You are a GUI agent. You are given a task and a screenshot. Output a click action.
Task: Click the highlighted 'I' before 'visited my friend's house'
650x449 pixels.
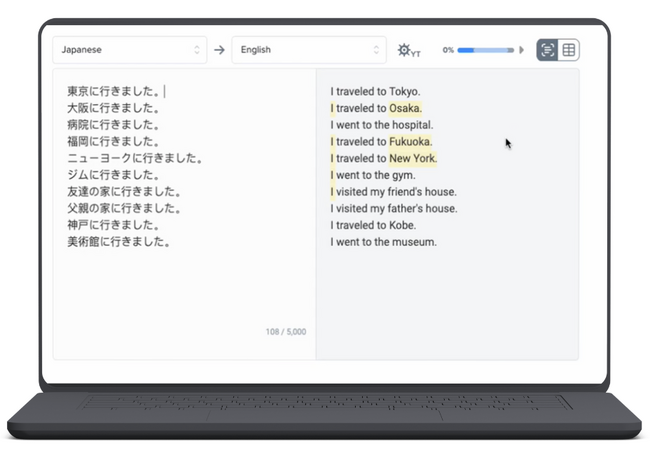[x=333, y=192]
